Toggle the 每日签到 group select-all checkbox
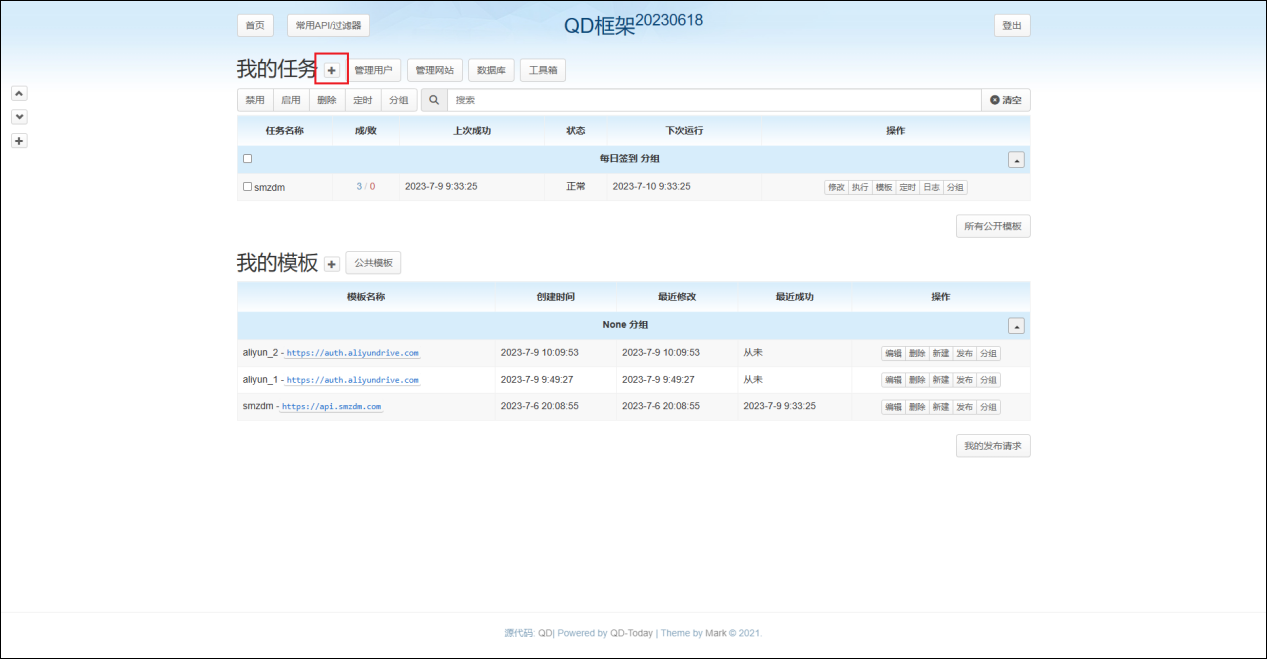Viewport: 1267px width, 659px height. coord(248,159)
